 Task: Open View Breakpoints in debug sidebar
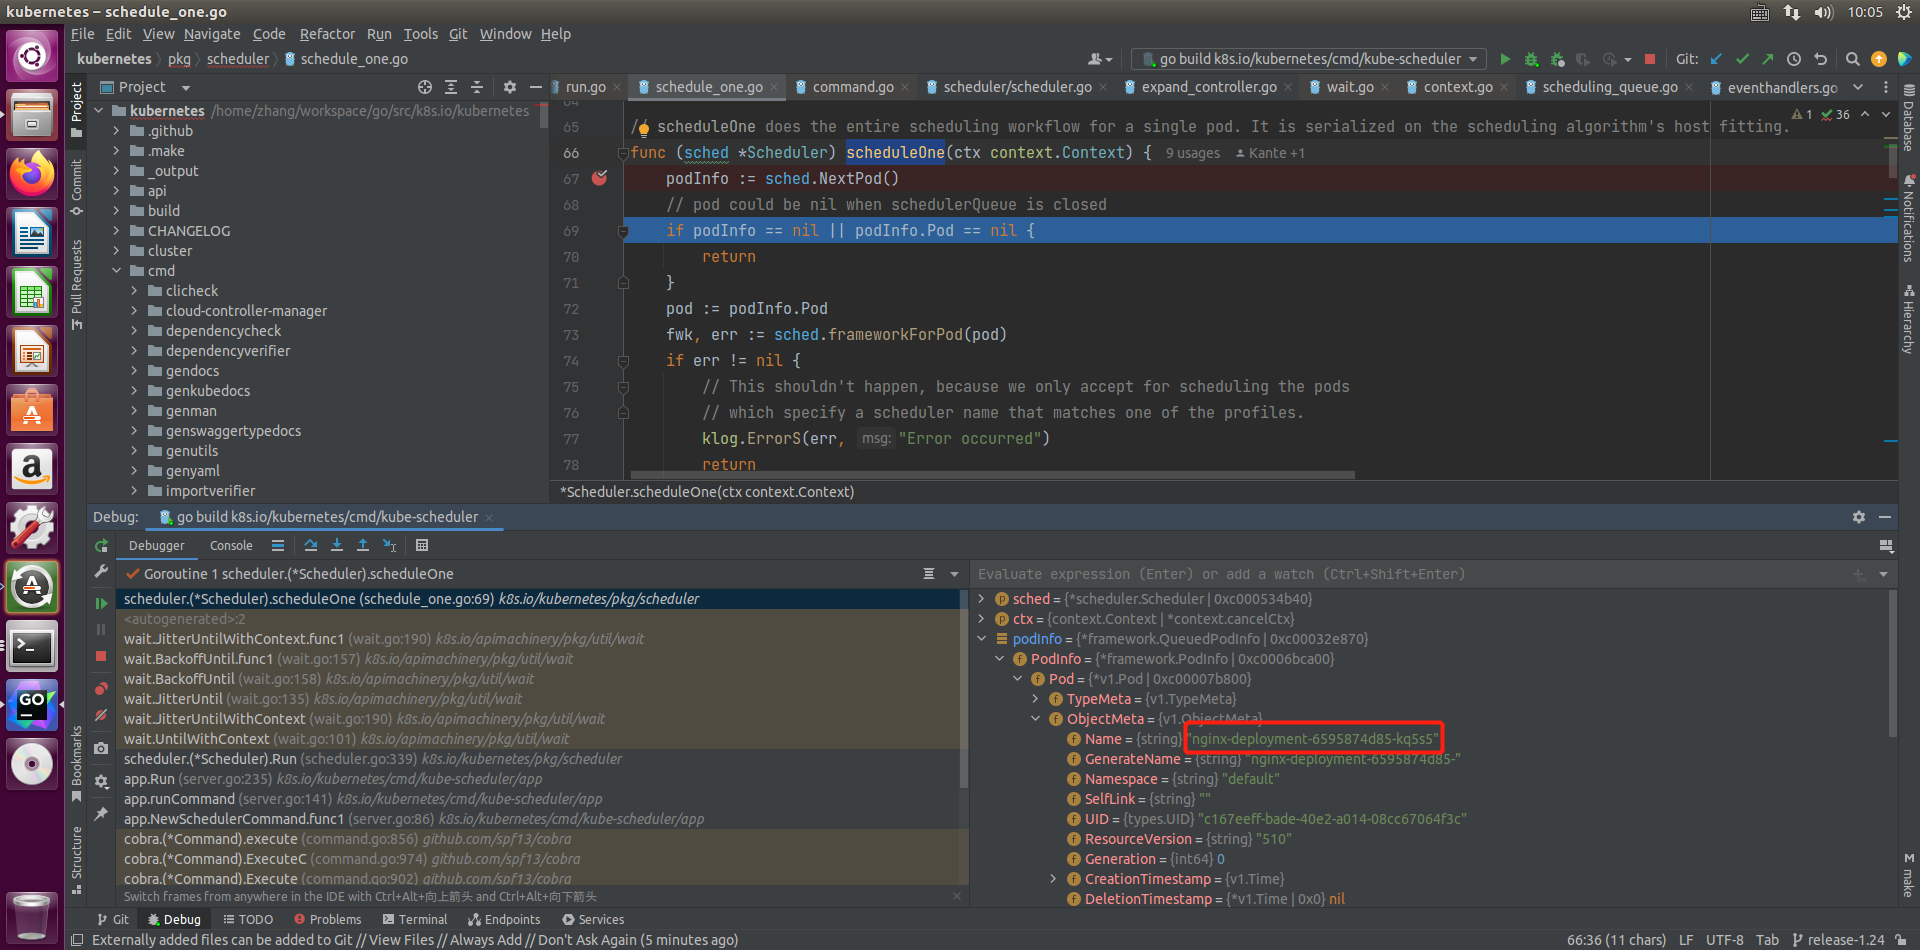[101, 689]
